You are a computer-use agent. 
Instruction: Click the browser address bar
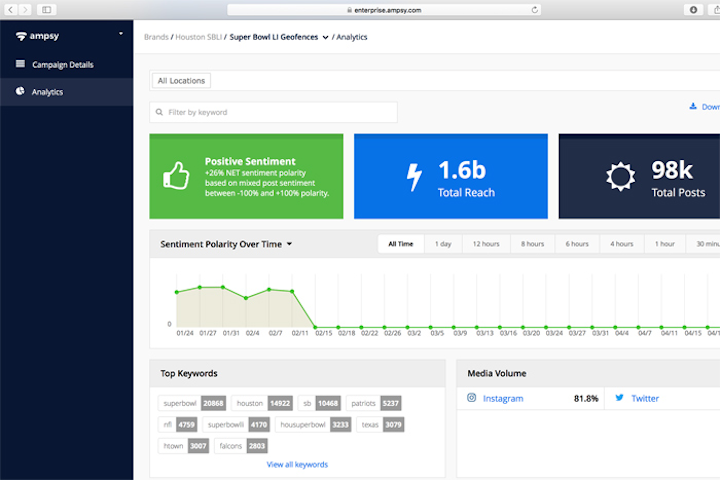(x=384, y=10)
